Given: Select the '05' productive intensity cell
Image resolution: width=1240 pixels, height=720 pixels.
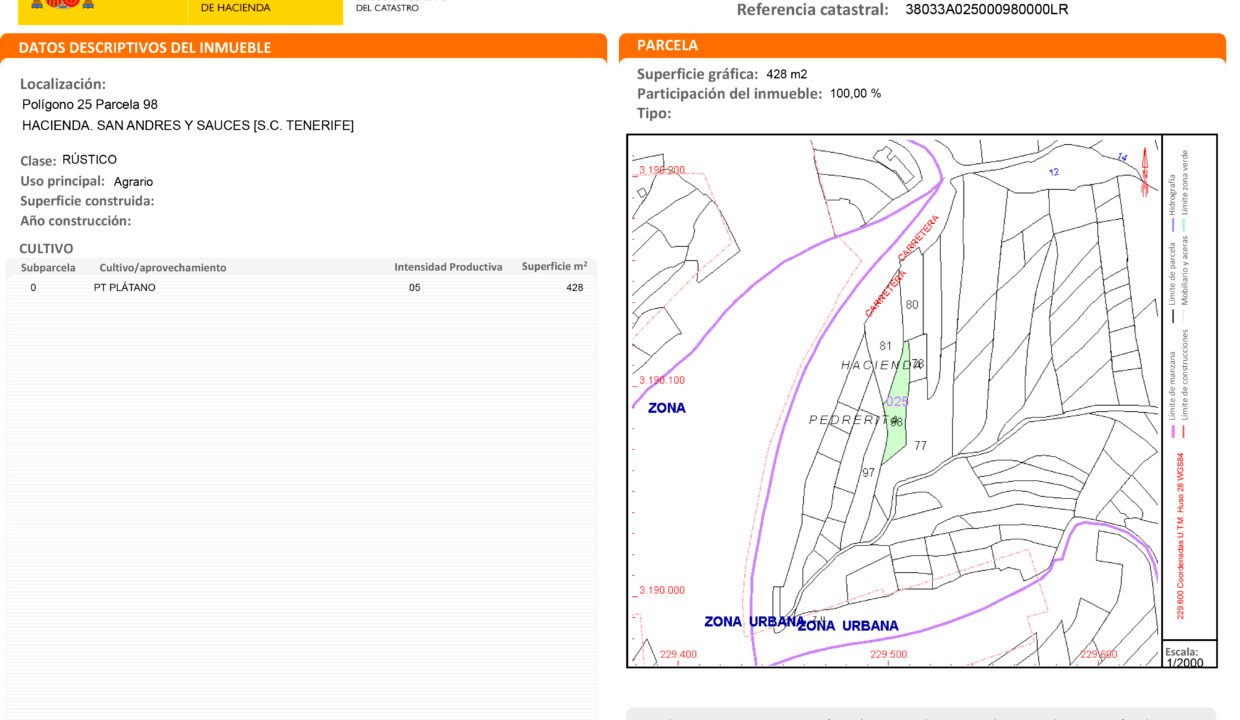Looking at the screenshot, I should (x=415, y=288).
